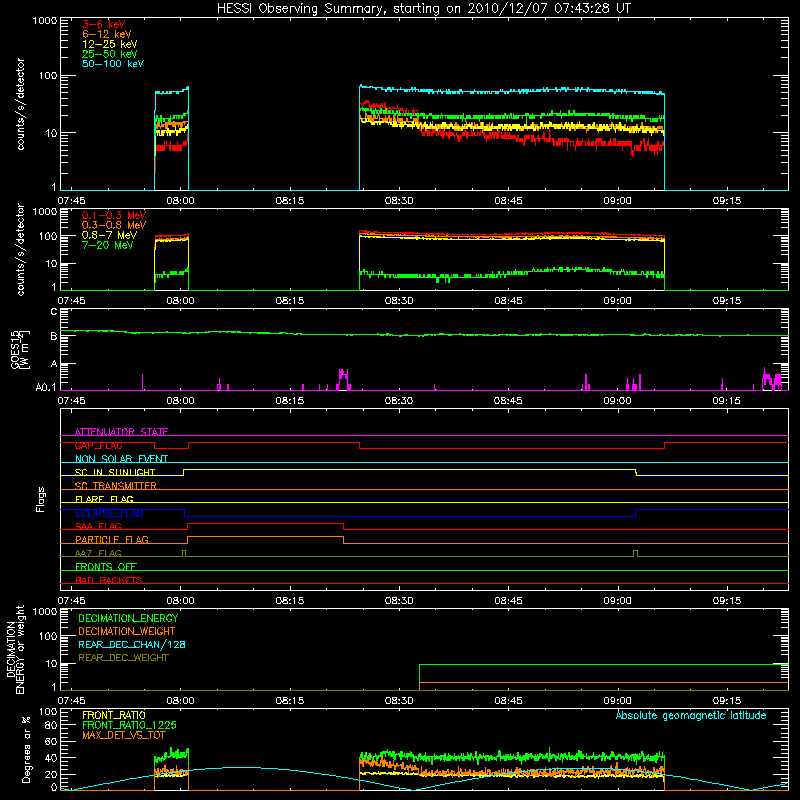Select the NON_SOLAR_EVENT flag label
This screenshot has width=800, height=800.
coord(121,459)
